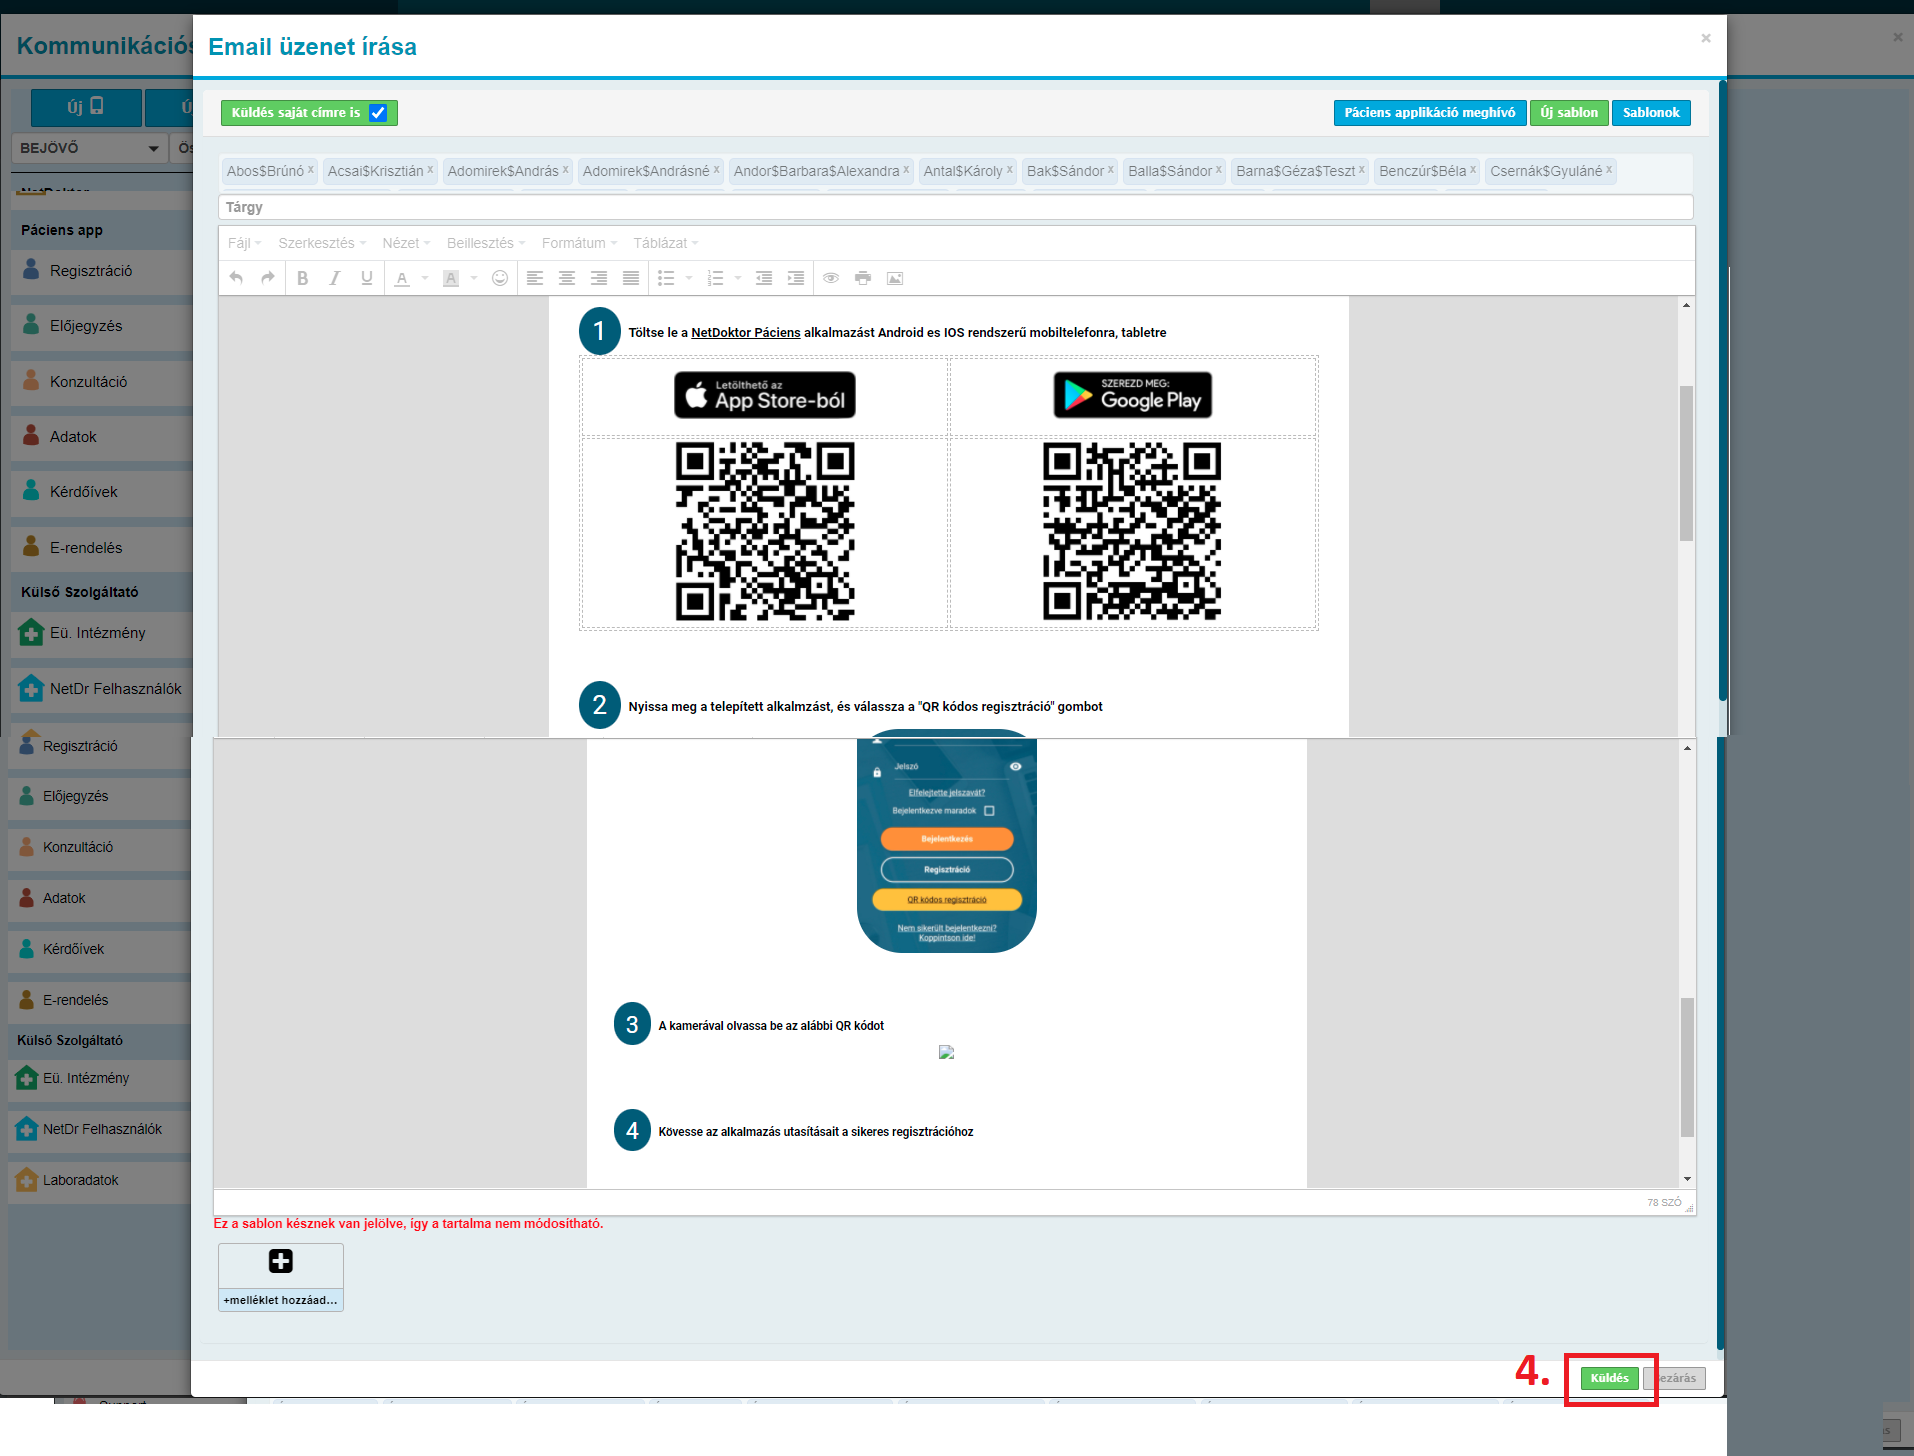Insert an emoticon from the toolbar

point(500,278)
